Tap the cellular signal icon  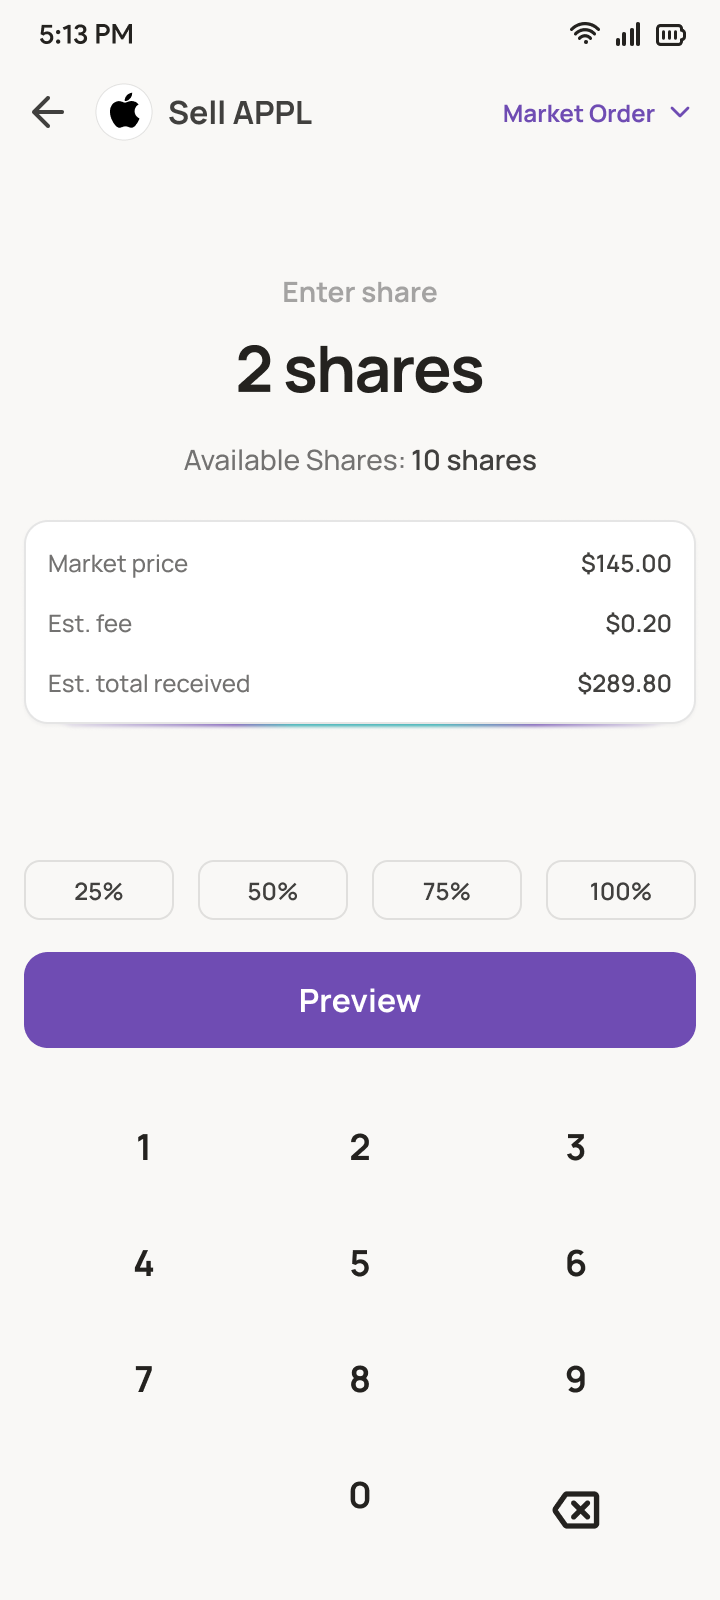pyautogui.click(x=628, y=35)
